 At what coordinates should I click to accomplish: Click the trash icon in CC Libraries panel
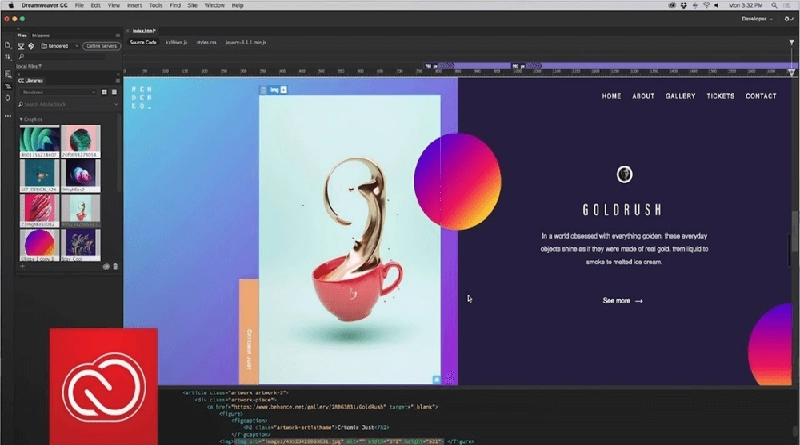coord(115,266)
